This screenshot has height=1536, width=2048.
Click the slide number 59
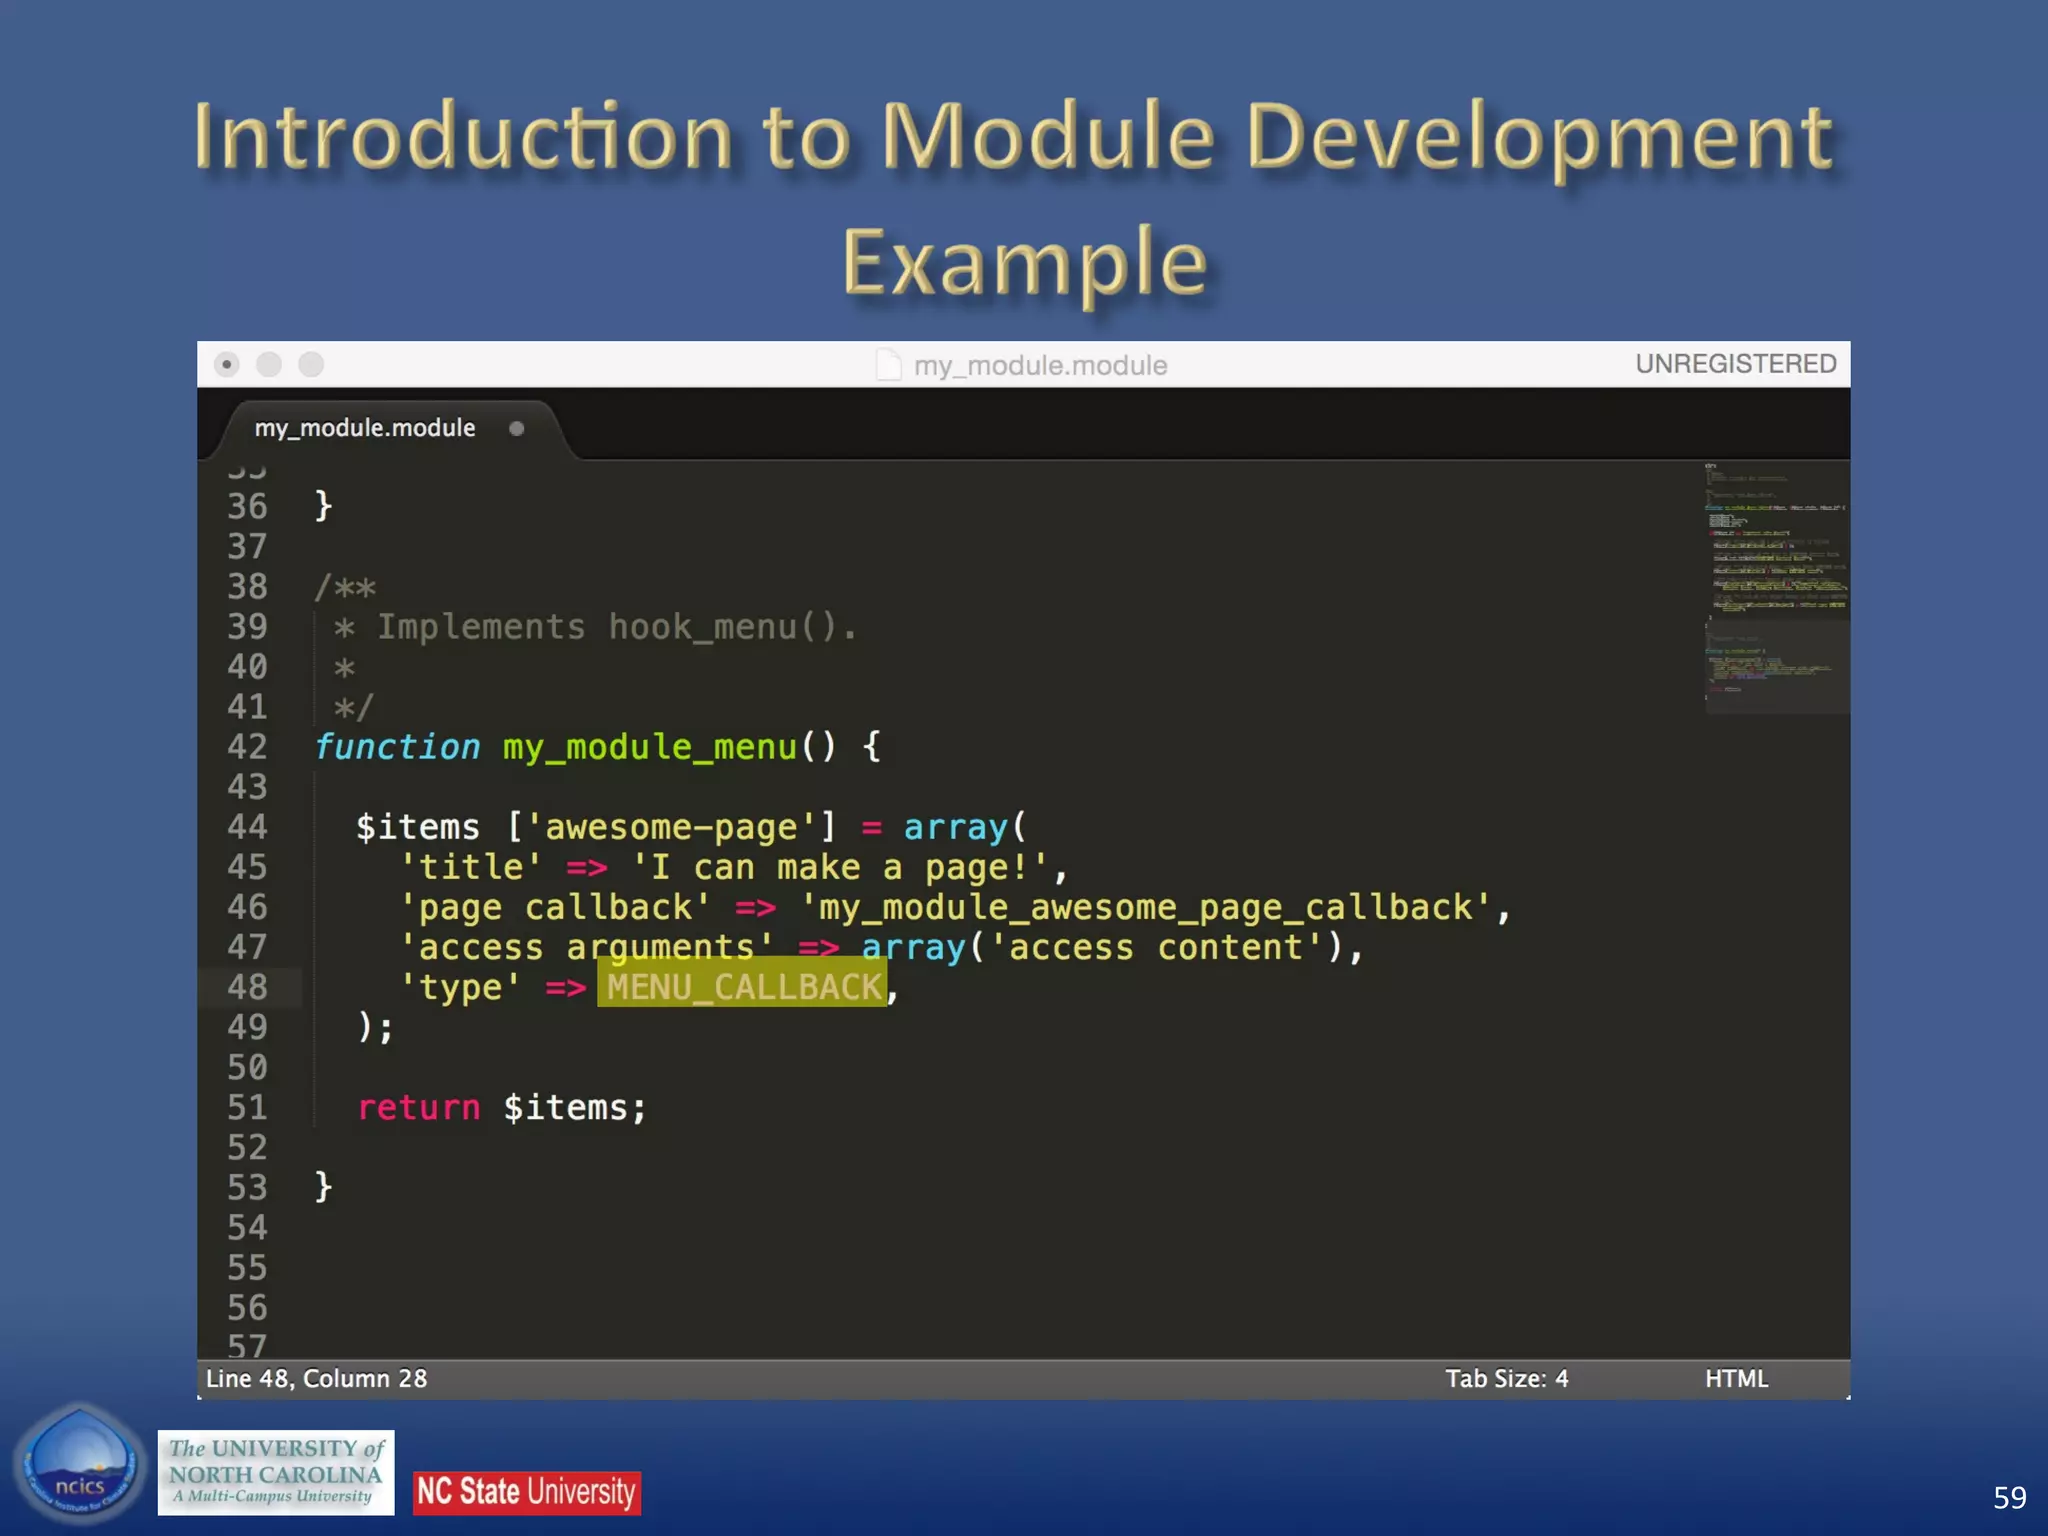tap(2009, 1497)
